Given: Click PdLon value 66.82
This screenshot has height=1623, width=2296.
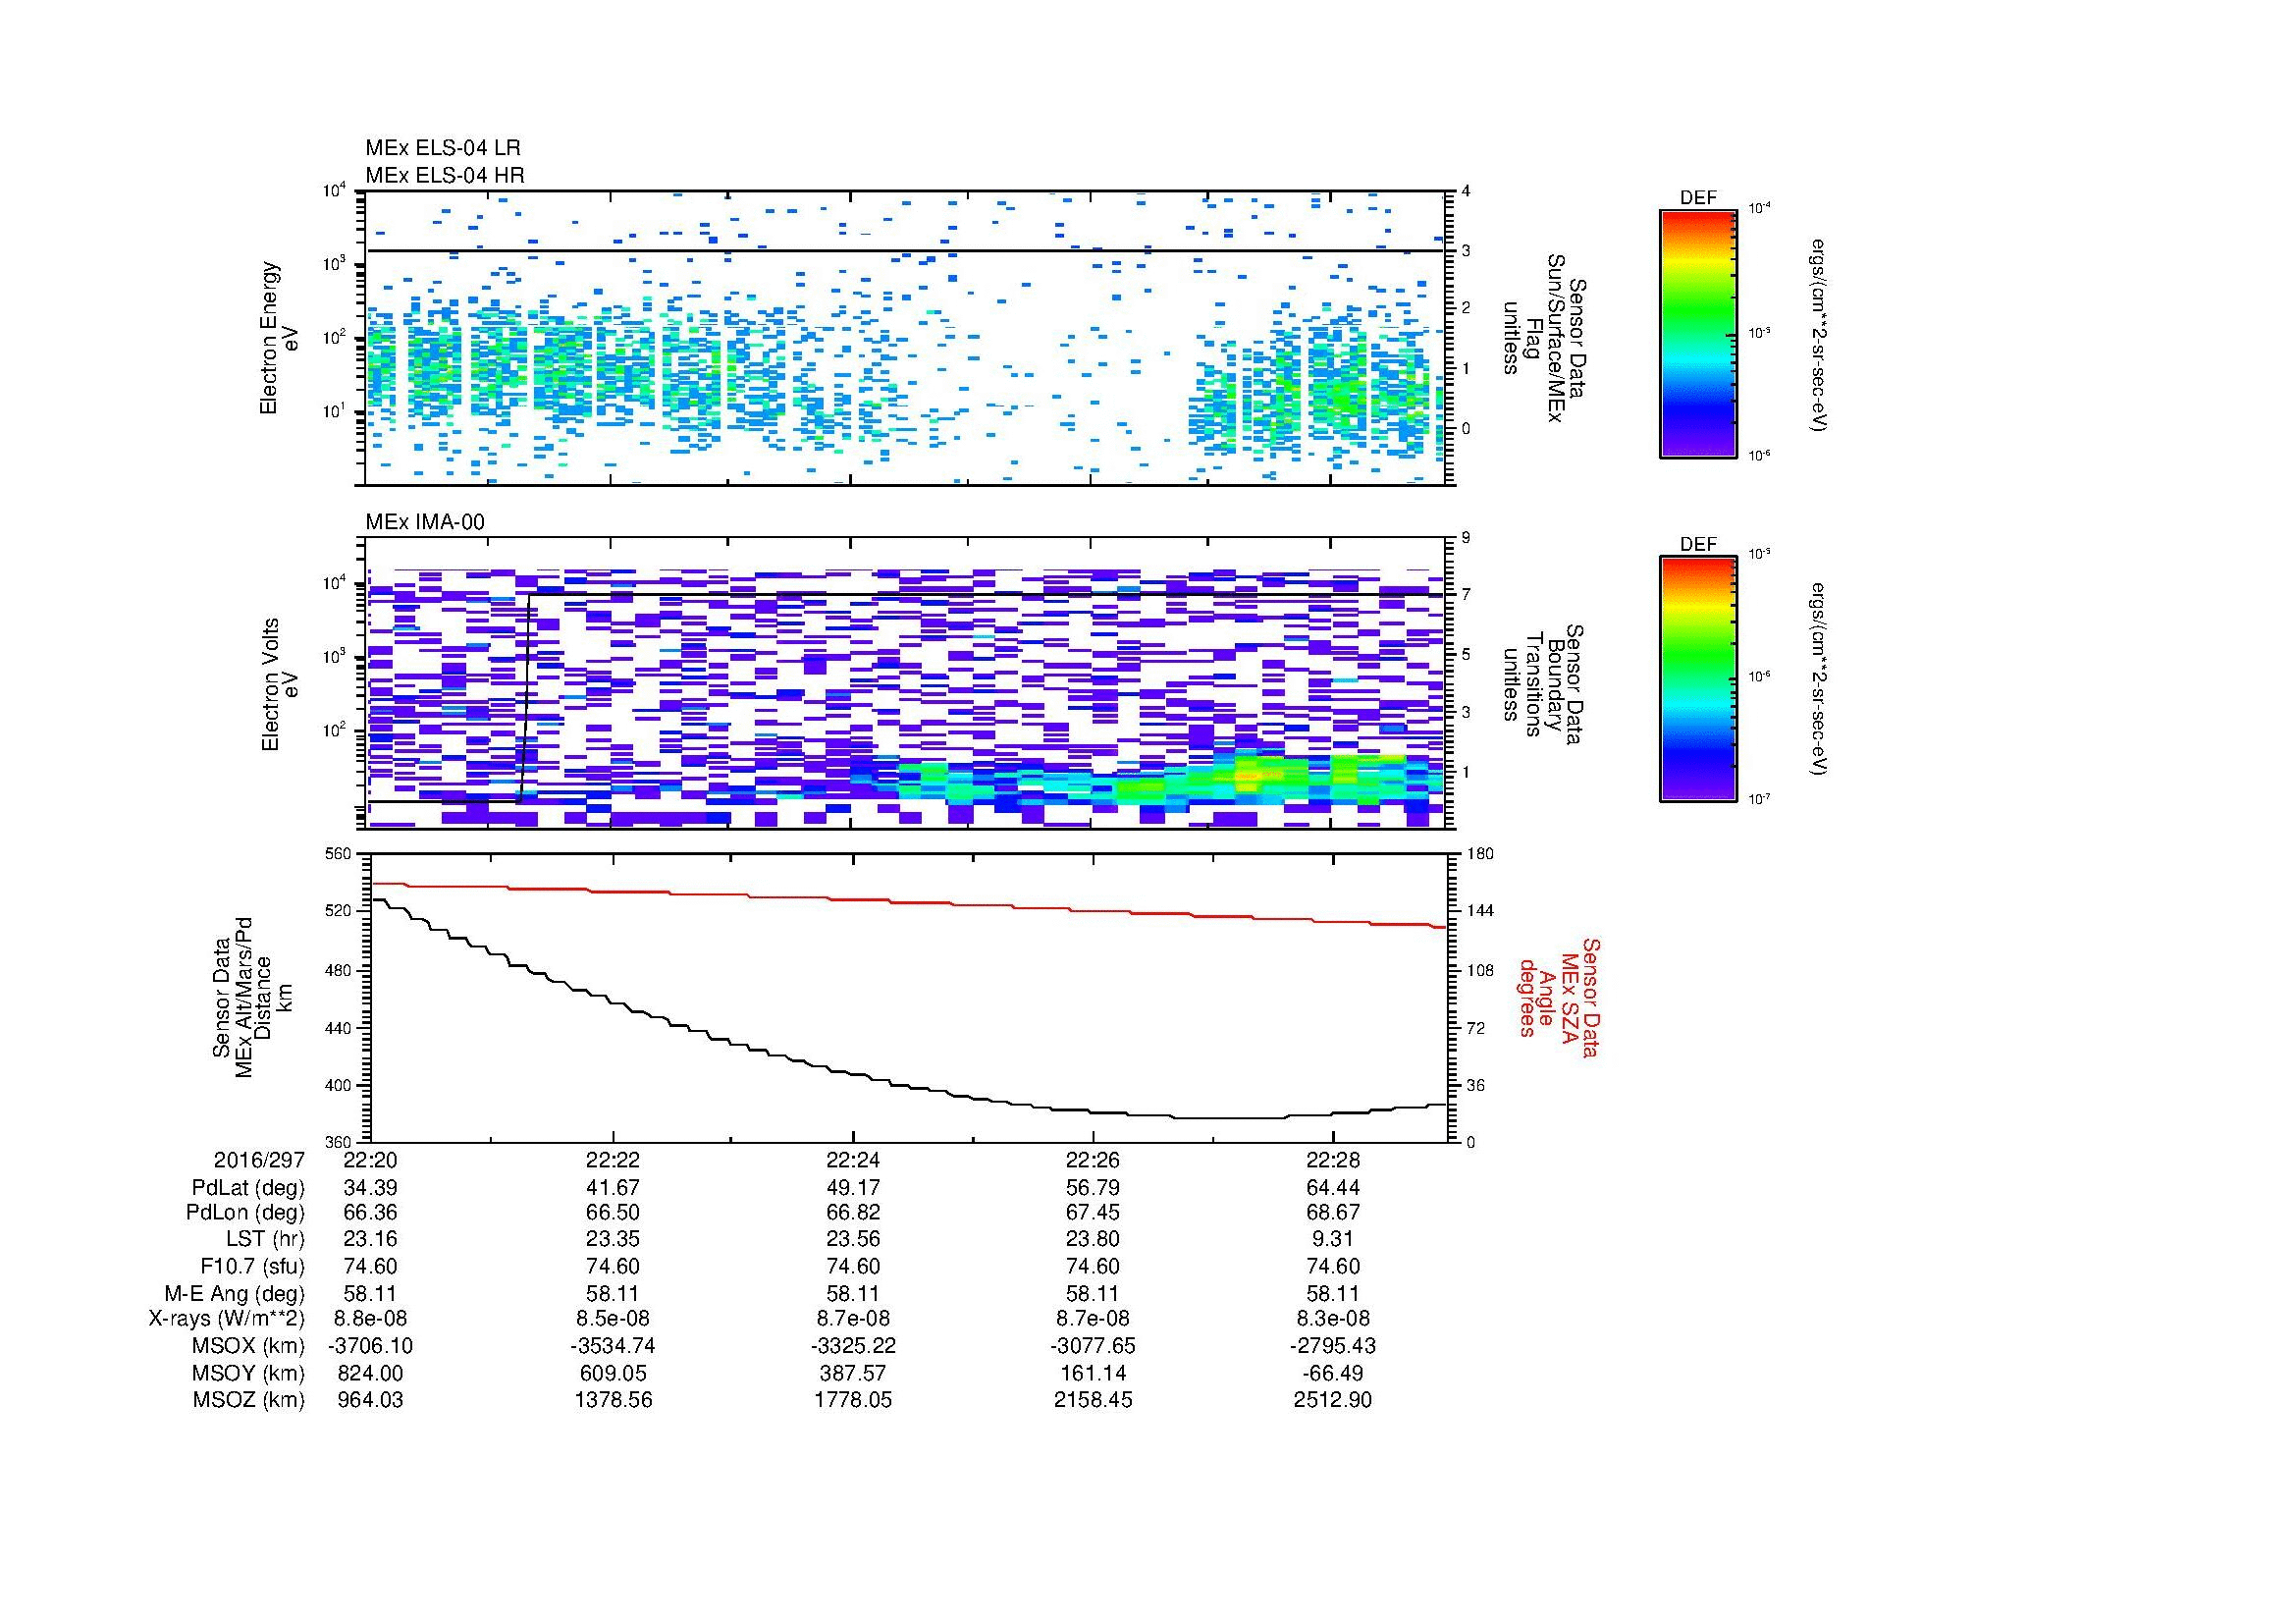Looking at the screenshot, I should pos(853,1212).
